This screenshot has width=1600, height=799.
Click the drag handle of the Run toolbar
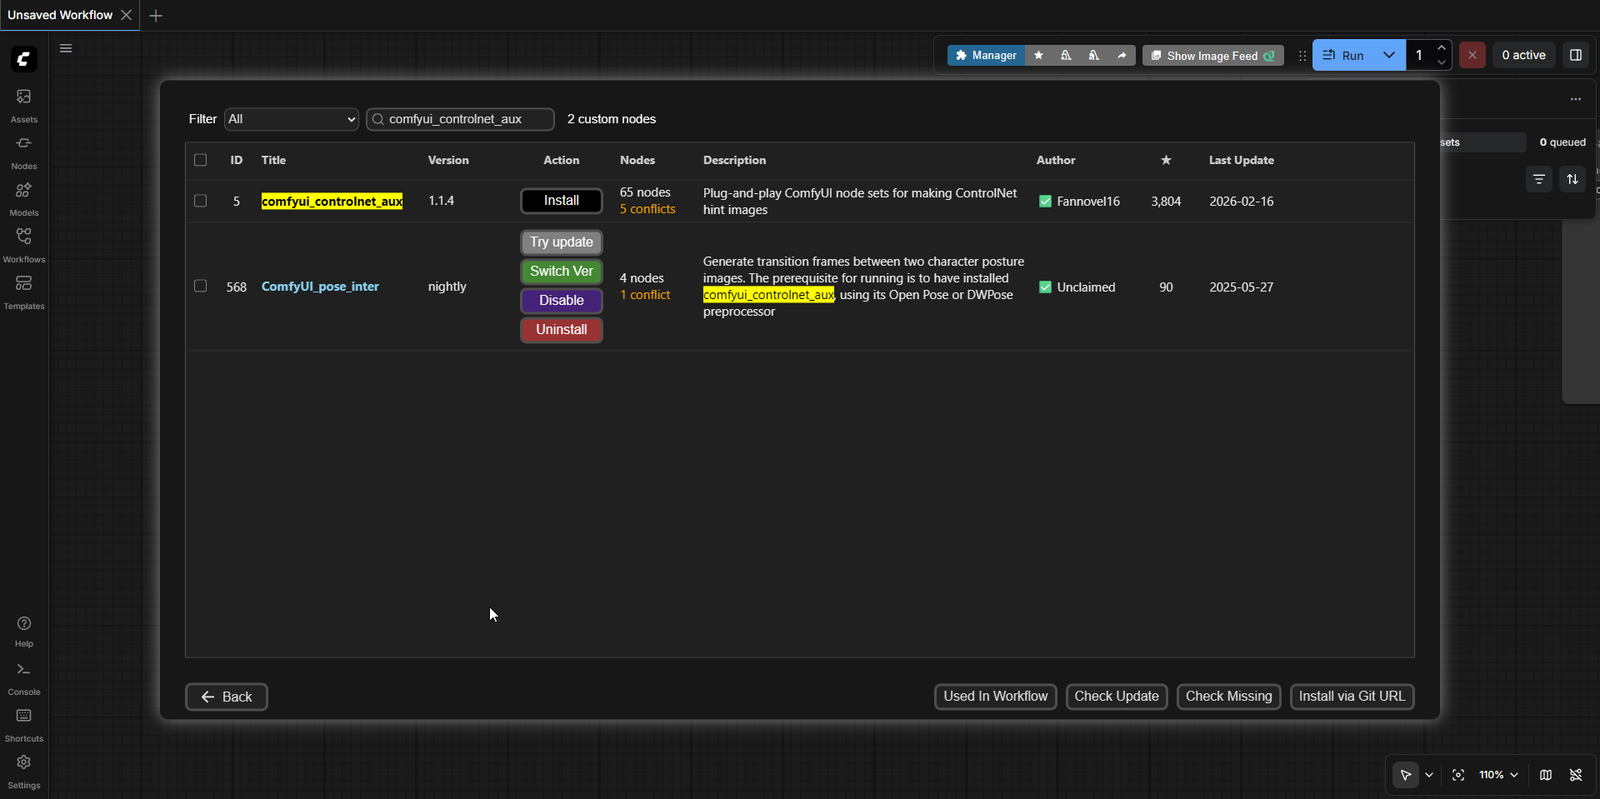(1302, 56)
